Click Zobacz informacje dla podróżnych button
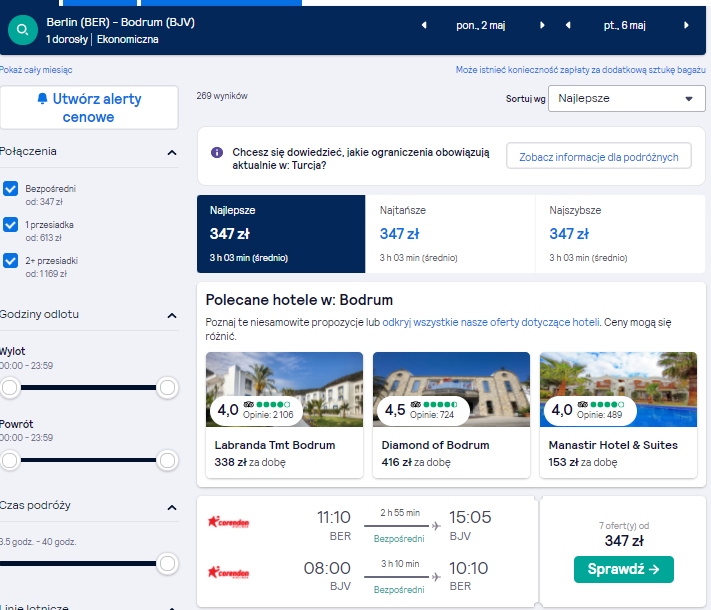The image size is (711, 610). (599, 157)
